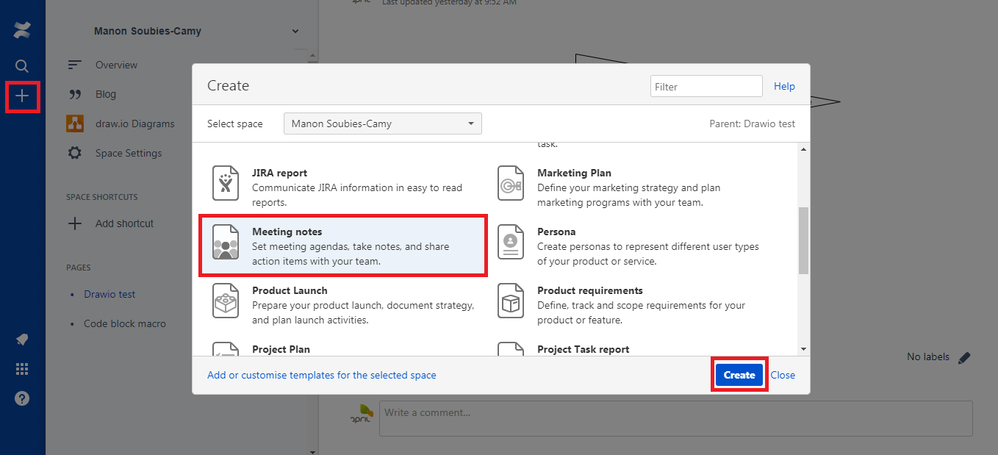Open the notifications rocket icon
The width and height of the screenshot is (998, 455).
point(22,340)
